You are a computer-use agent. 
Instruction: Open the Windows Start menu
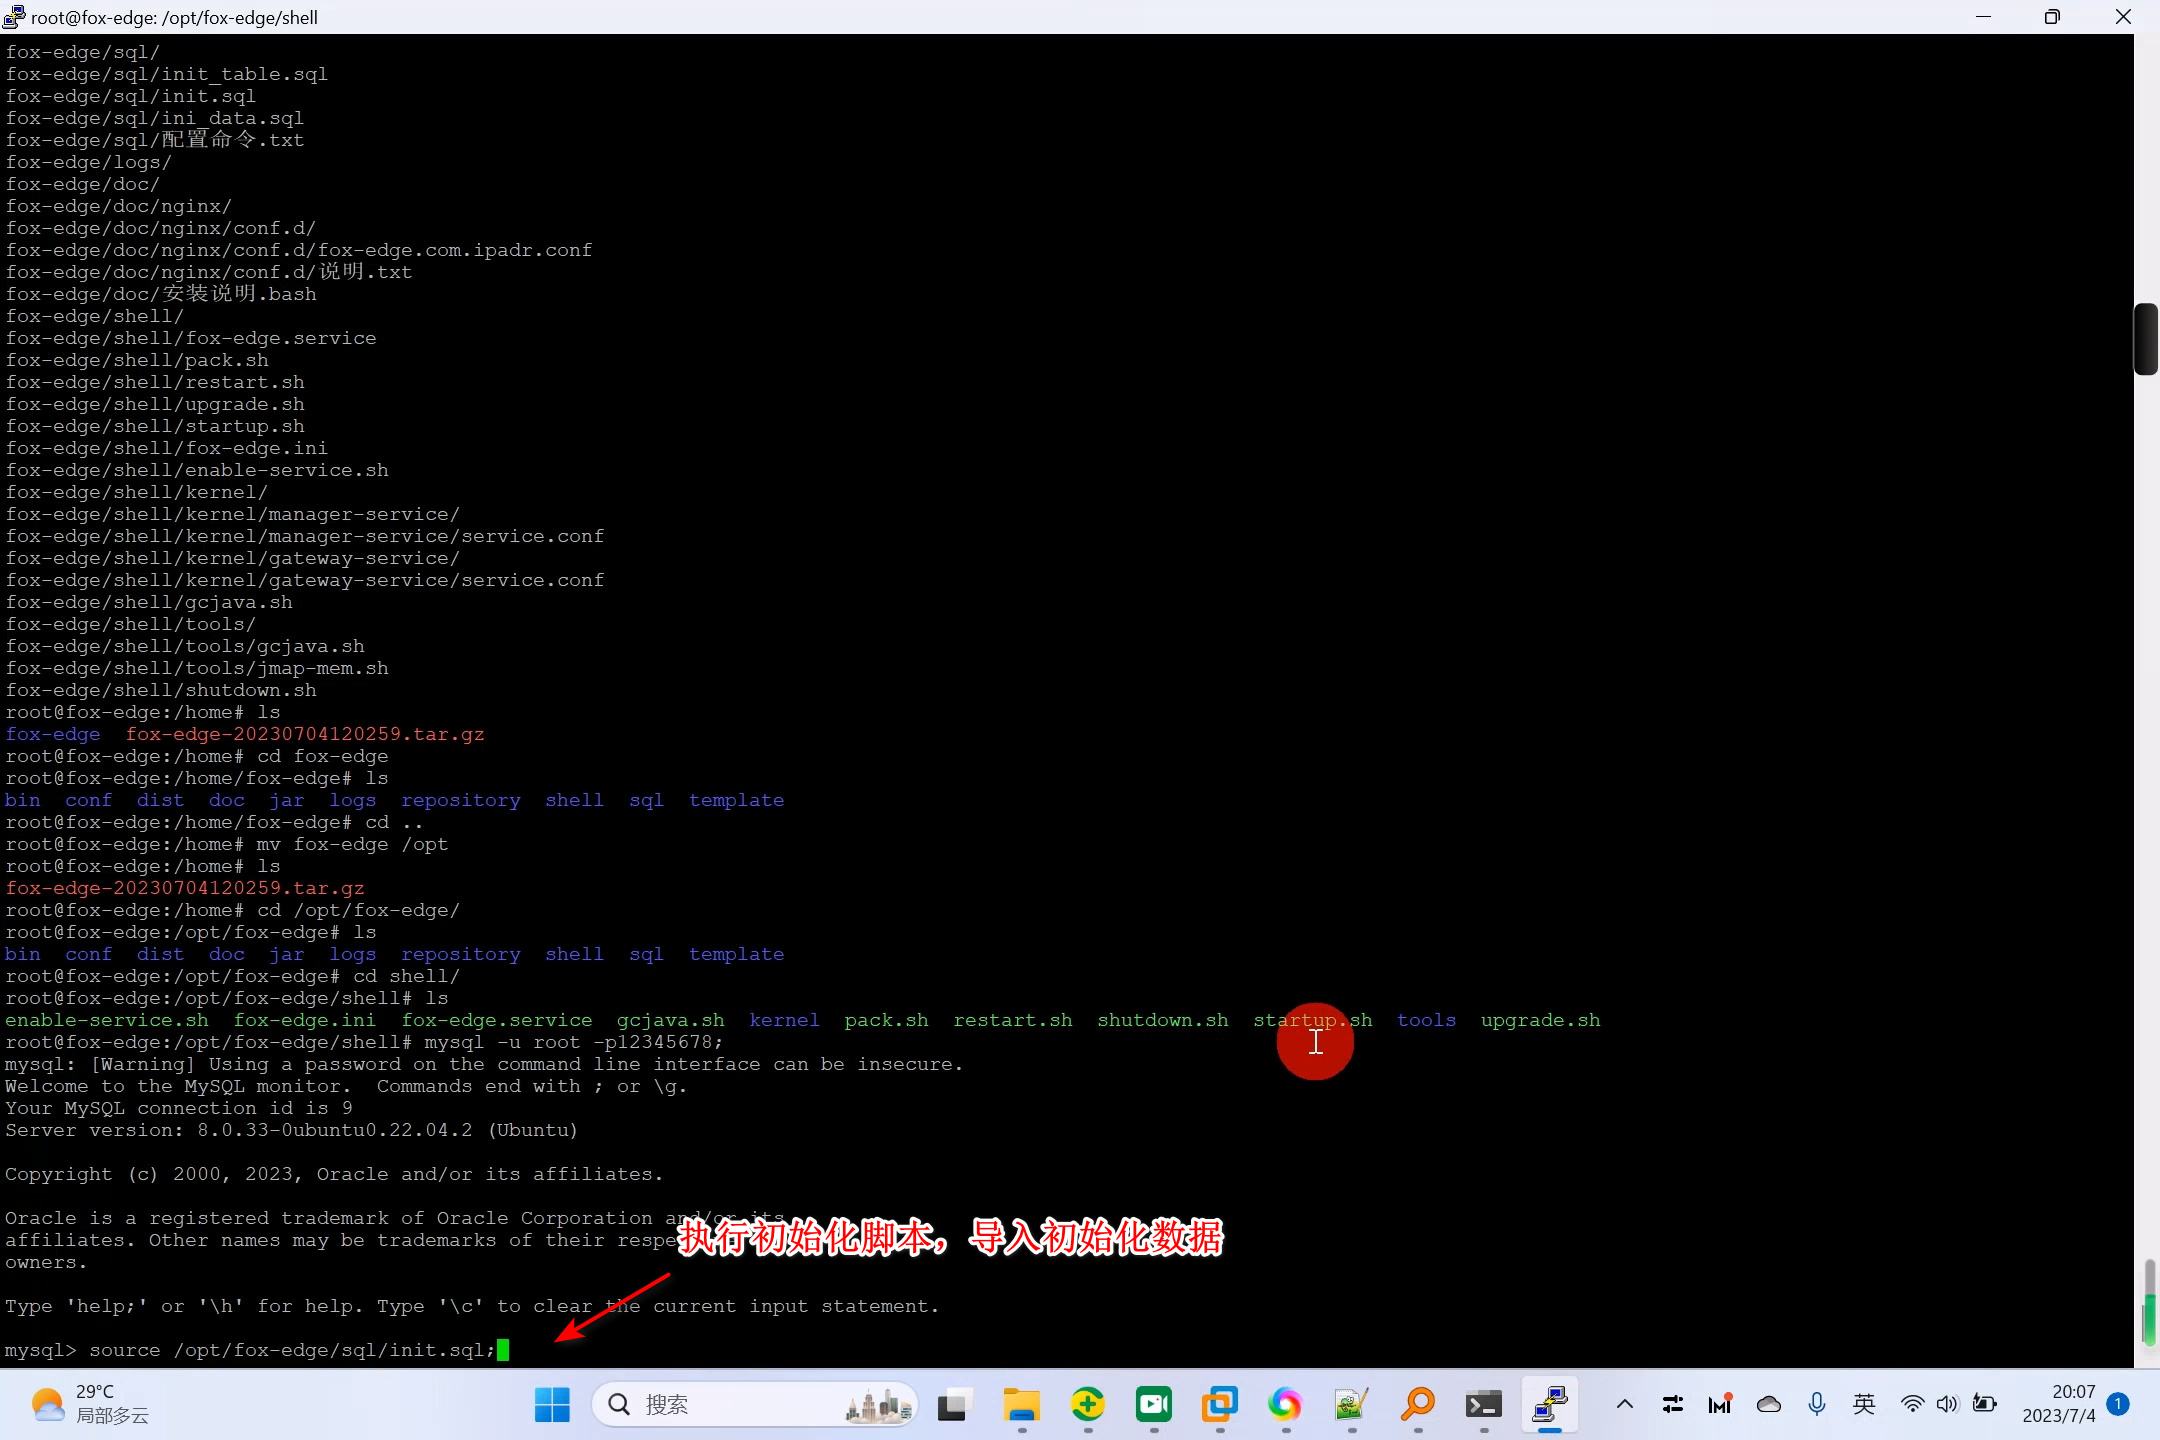551,1405
